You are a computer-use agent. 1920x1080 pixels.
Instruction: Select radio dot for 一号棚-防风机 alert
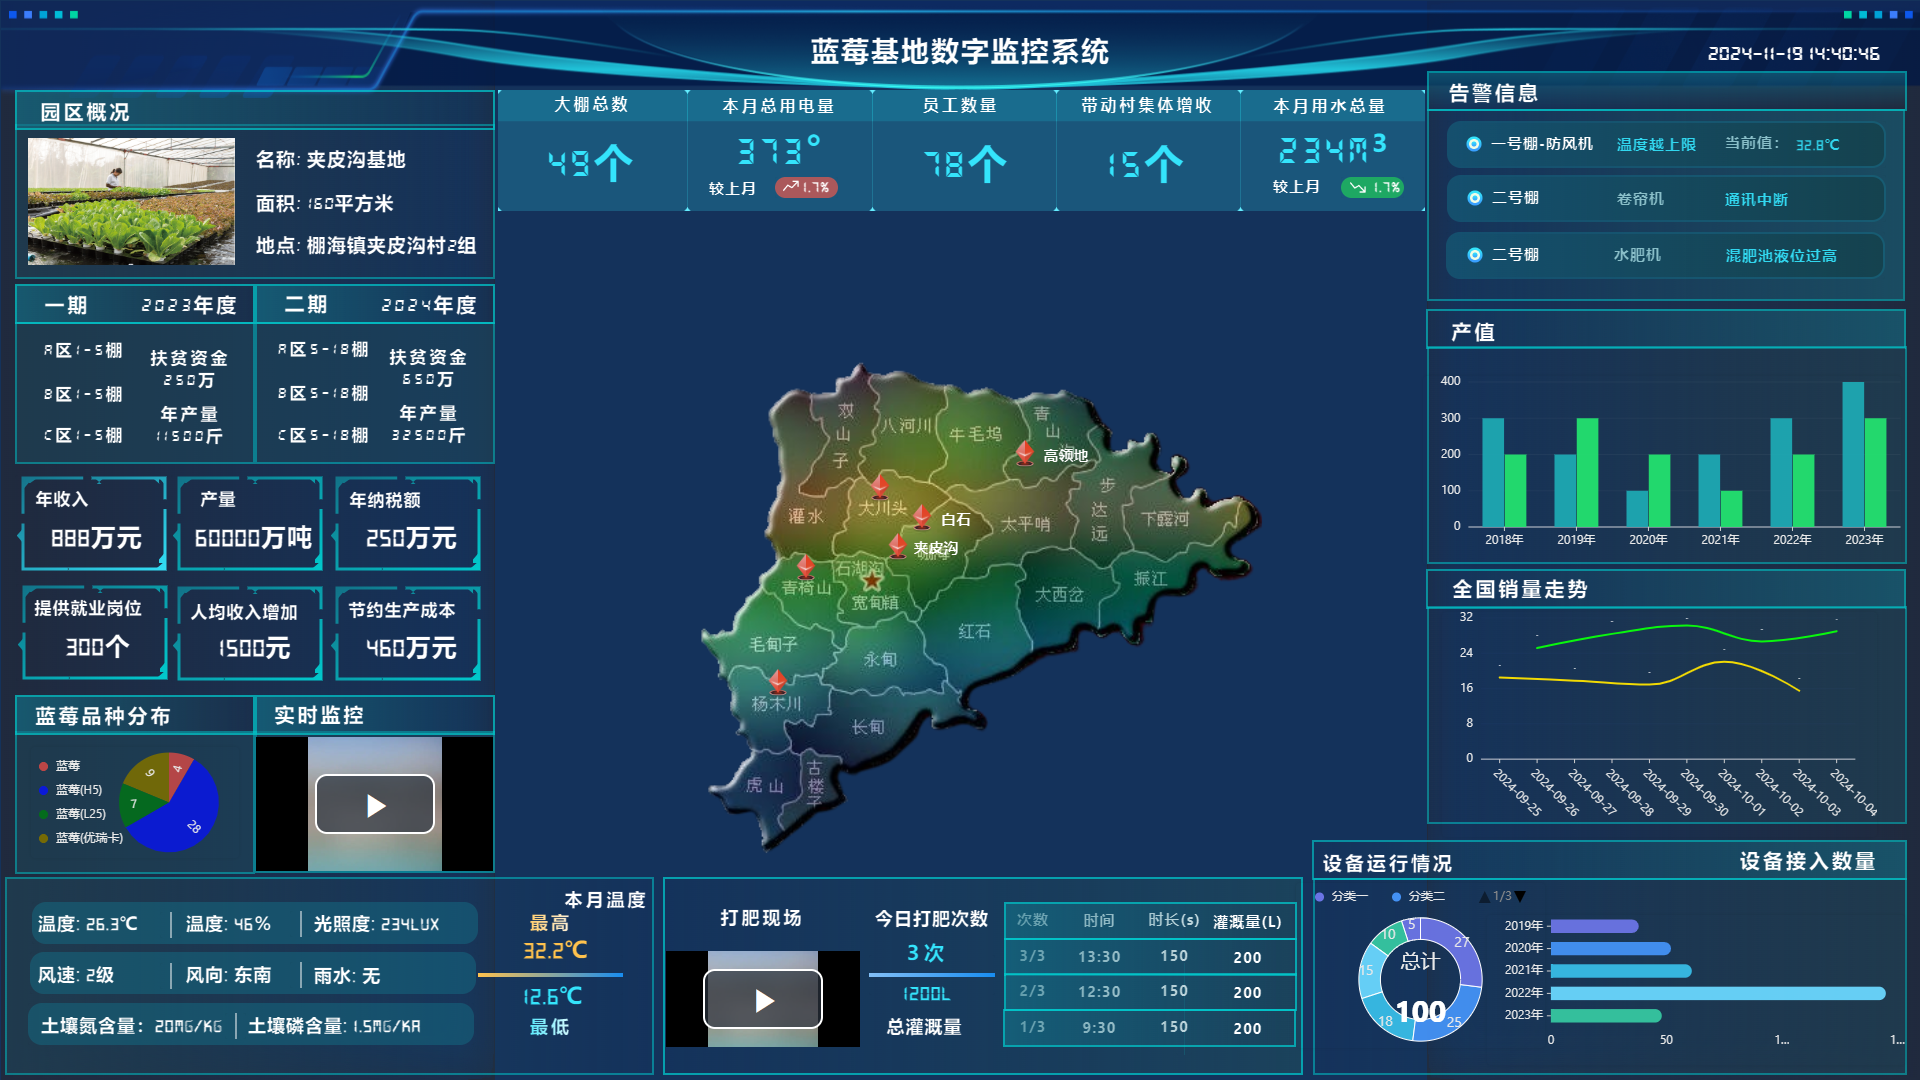1474,144
